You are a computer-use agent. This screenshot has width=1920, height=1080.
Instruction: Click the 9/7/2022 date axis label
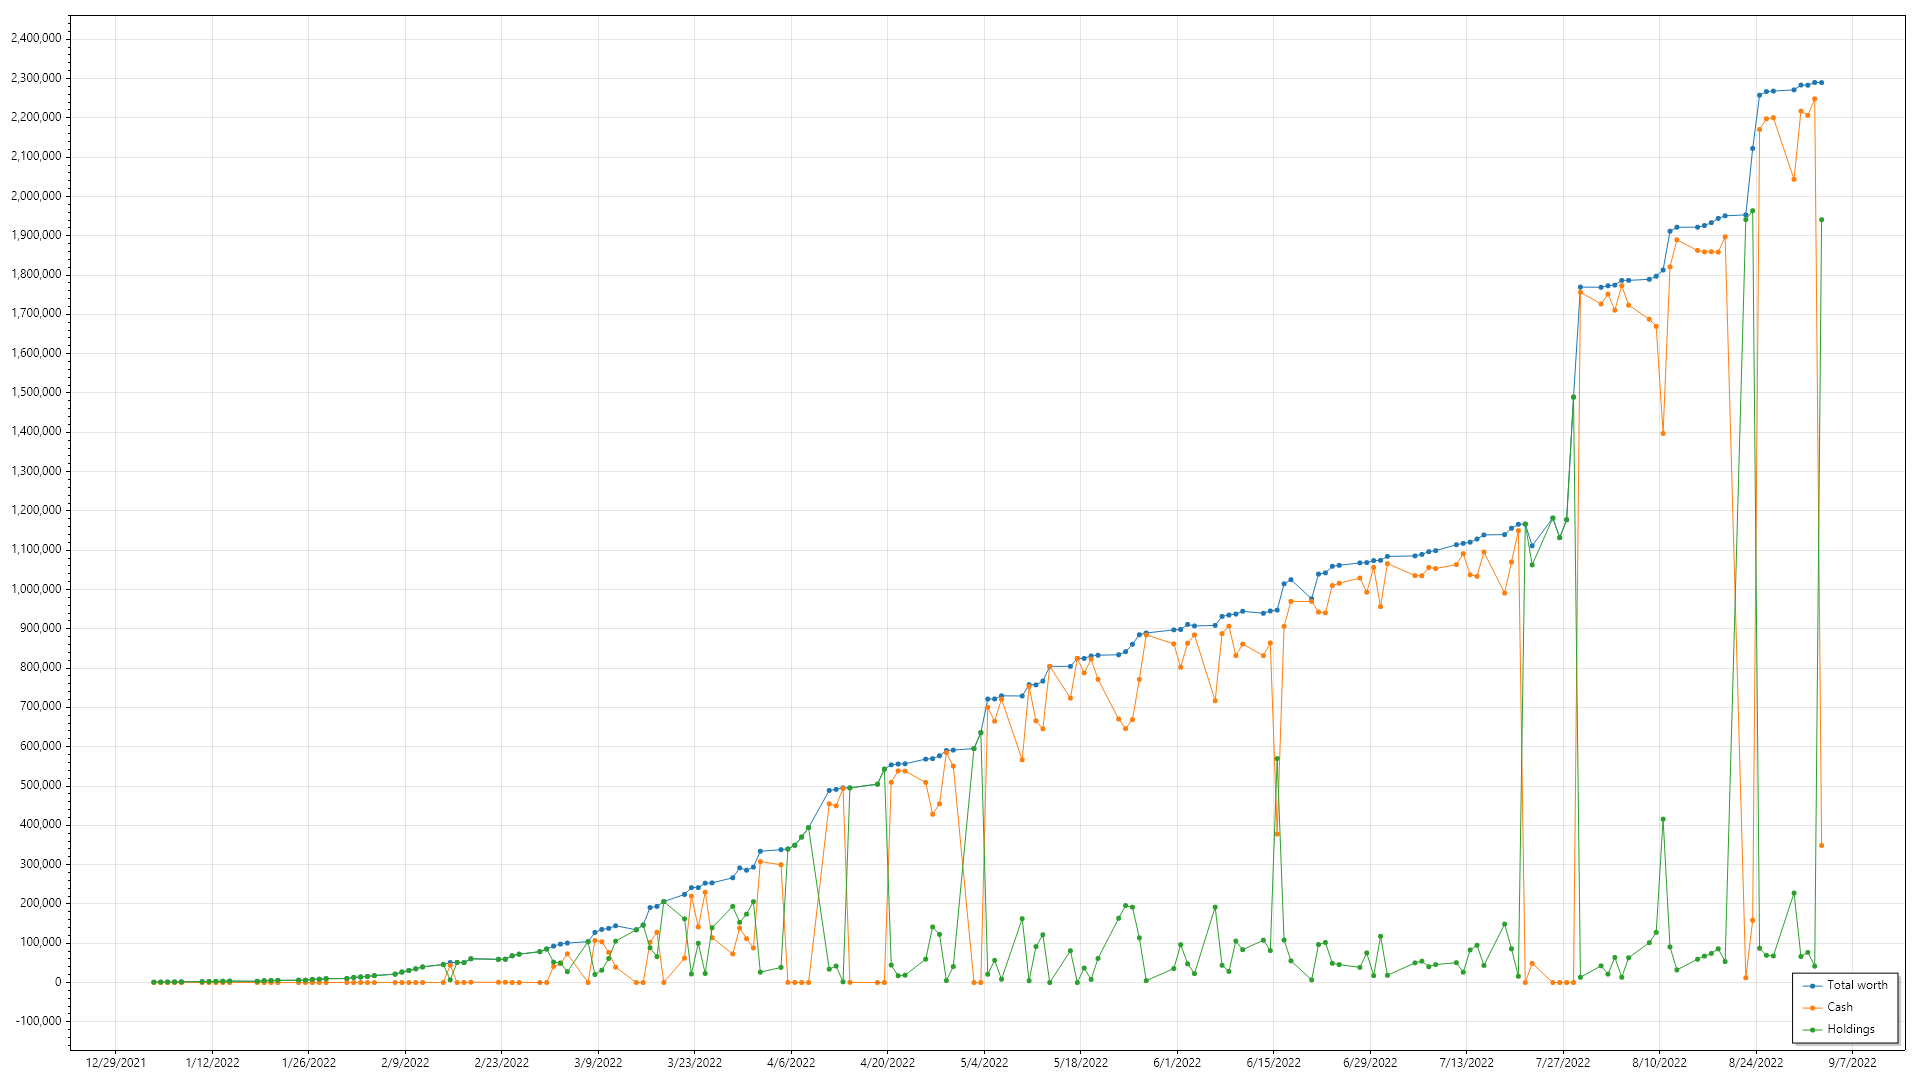click(1852, 1063)
